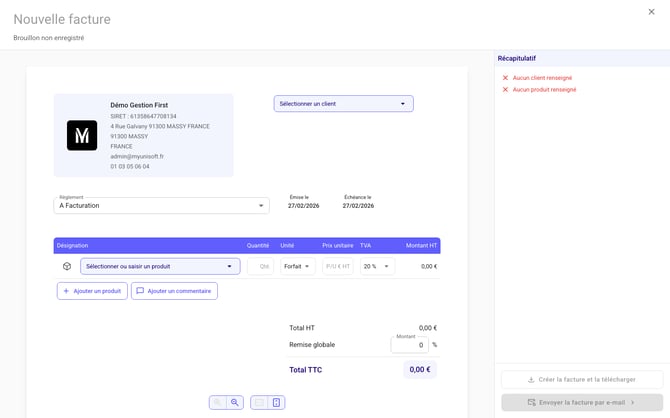Screen dimensions: 670x418
Task: Open the Sélectionner un client dropdown
Action: point(343,103)
